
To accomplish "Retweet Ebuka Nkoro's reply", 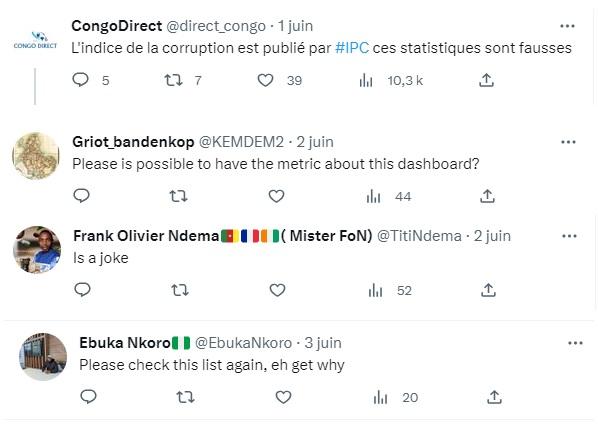I will 186,397.
